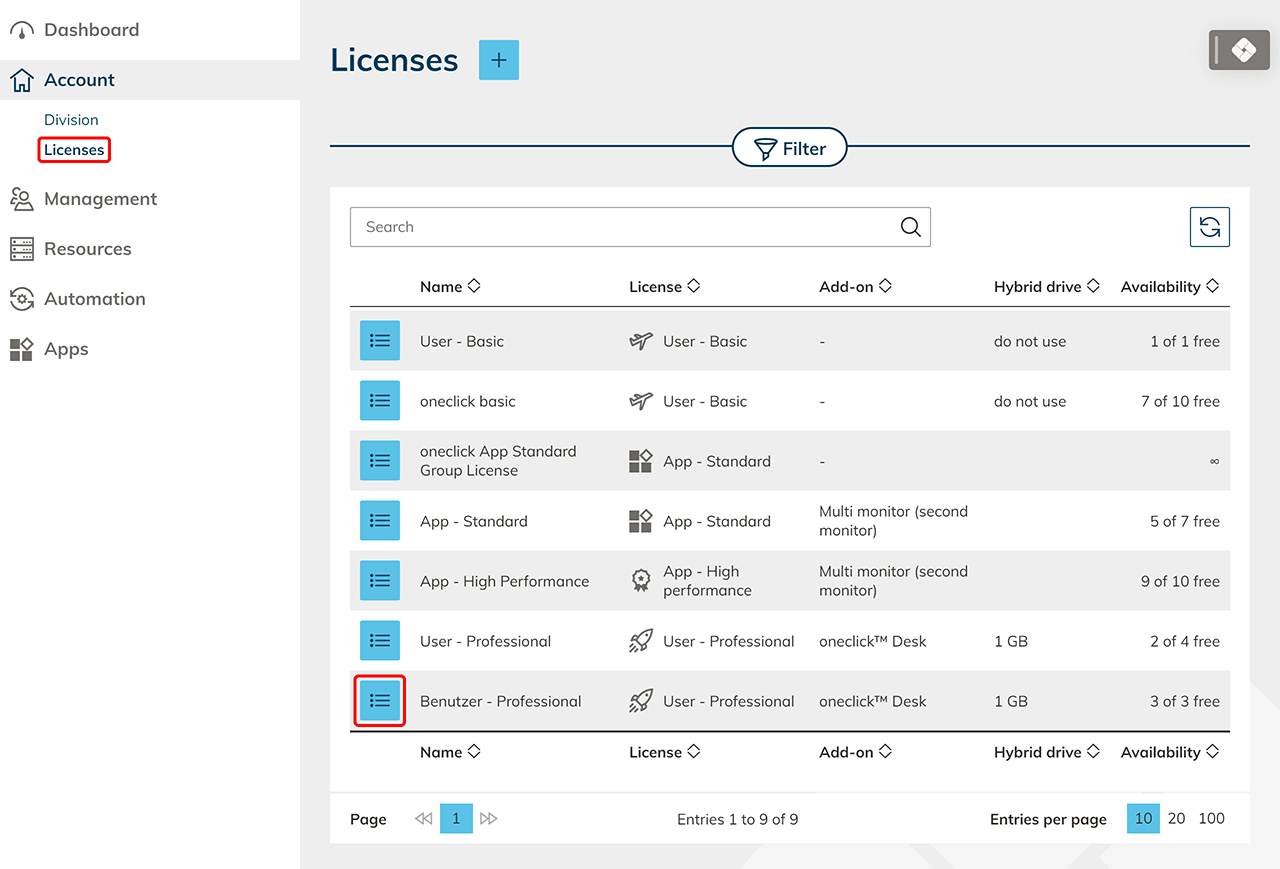Open the list menu for oneclick basic row
This screenshot has height=869, width=1280.
pos(380,401)
